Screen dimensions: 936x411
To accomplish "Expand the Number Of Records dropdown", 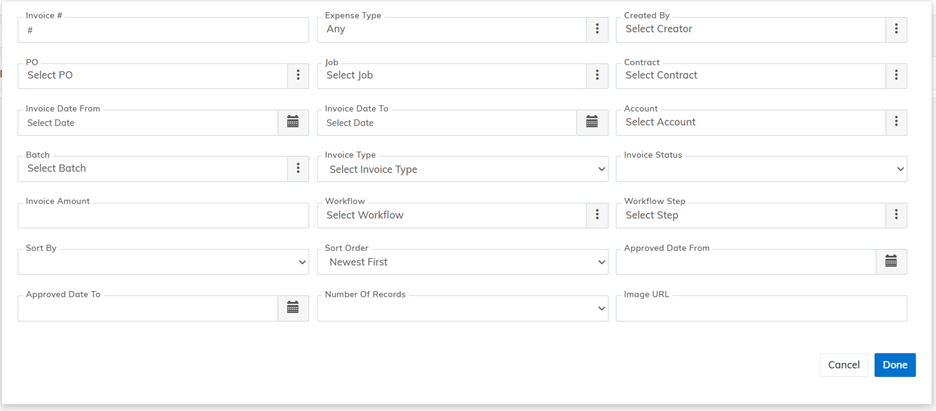I will [x=463, y=308].
